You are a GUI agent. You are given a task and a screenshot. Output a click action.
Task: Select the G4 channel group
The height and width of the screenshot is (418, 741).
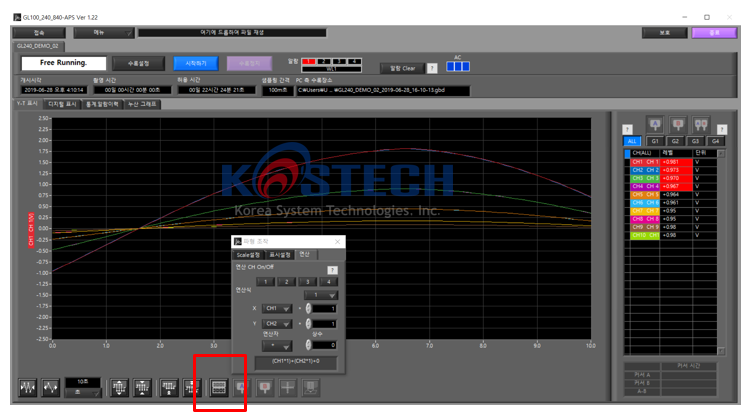[715, 141]
